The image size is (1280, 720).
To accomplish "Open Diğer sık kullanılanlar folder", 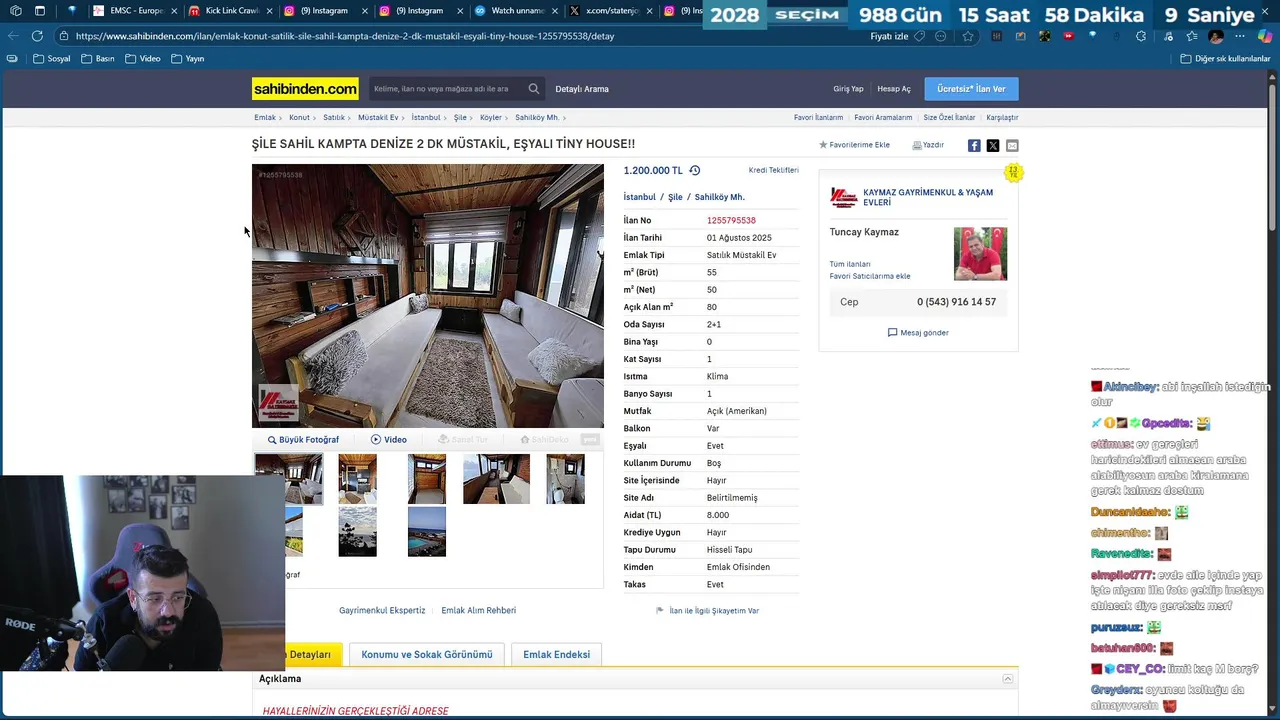I will point(1225,59).
